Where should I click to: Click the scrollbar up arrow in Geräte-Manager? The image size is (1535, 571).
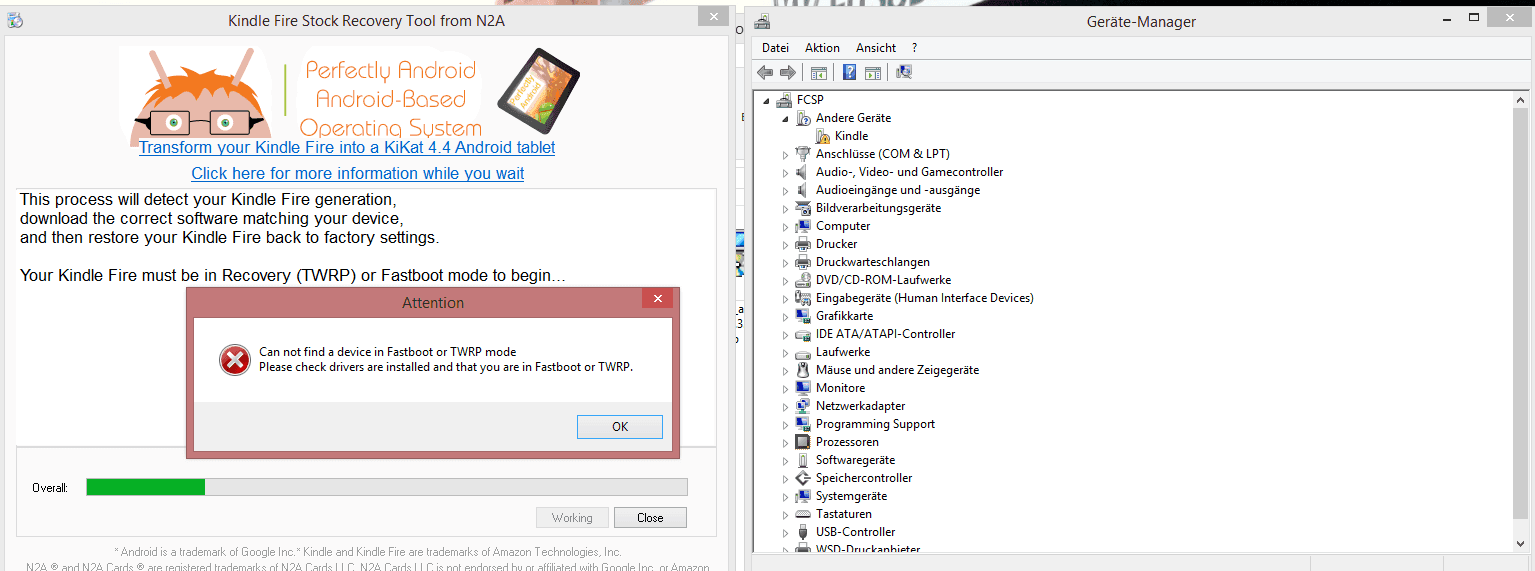tap(1522, 98)
